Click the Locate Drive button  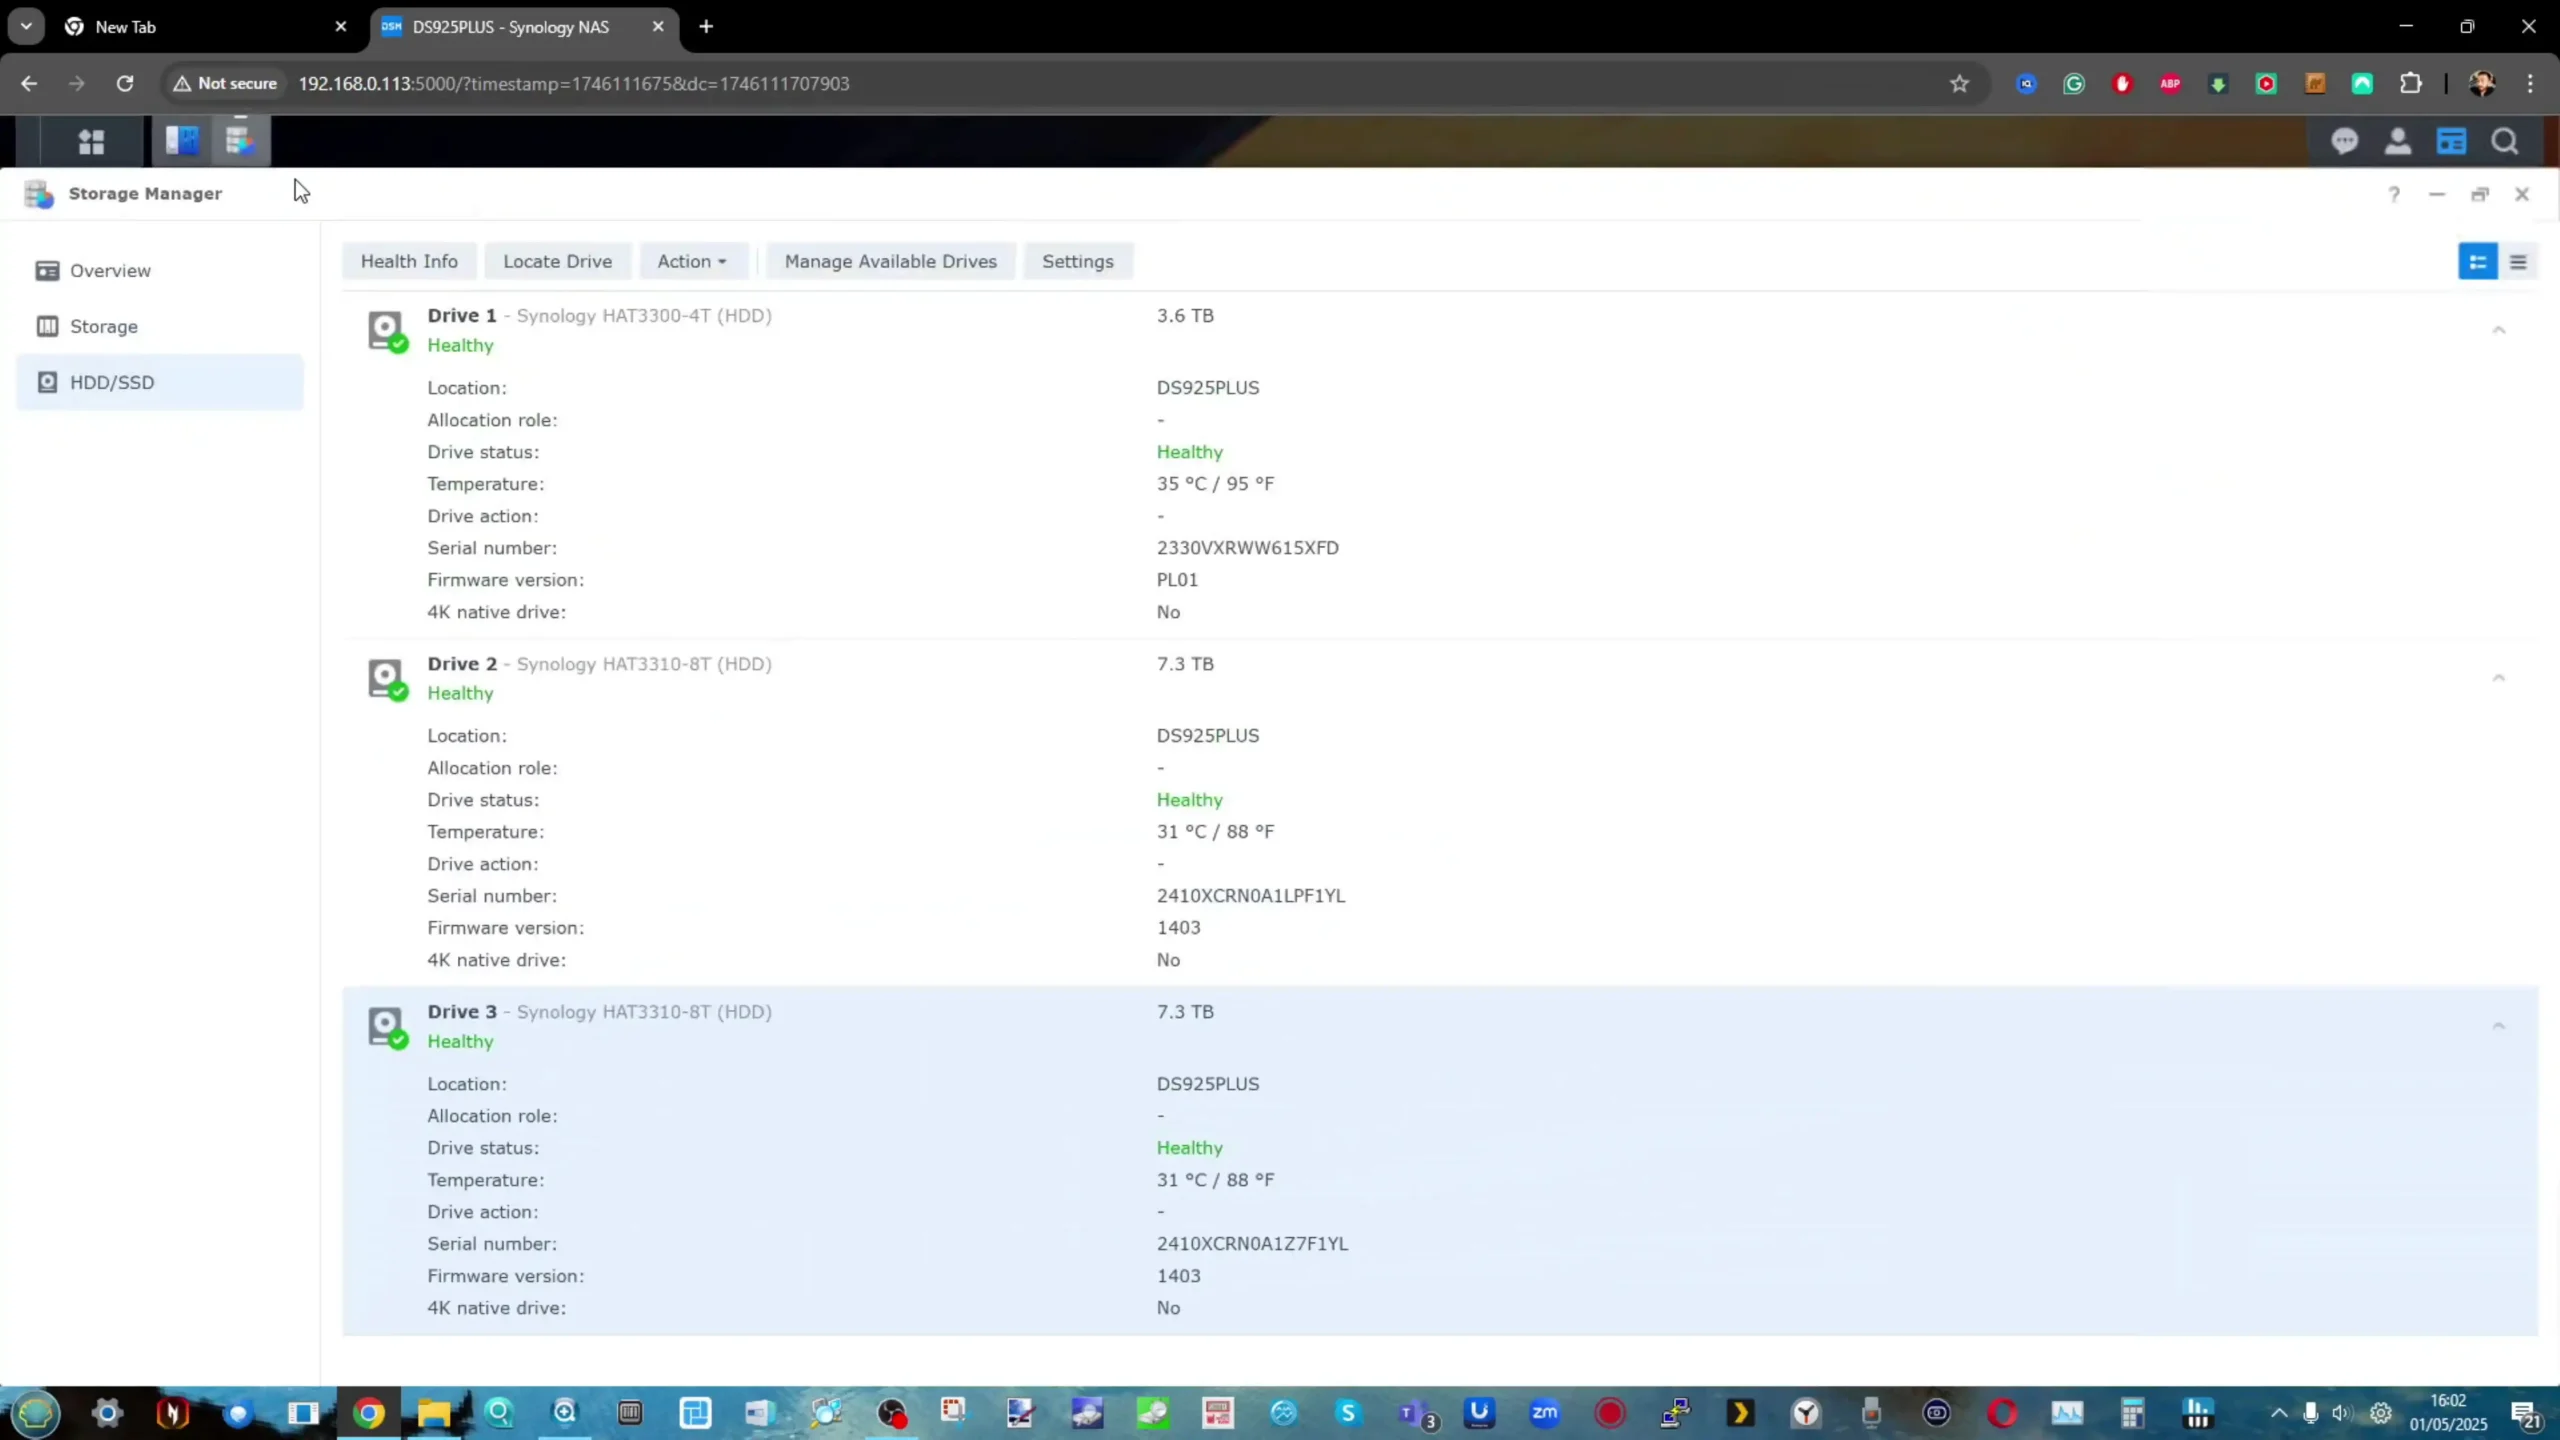pos(557,261)
